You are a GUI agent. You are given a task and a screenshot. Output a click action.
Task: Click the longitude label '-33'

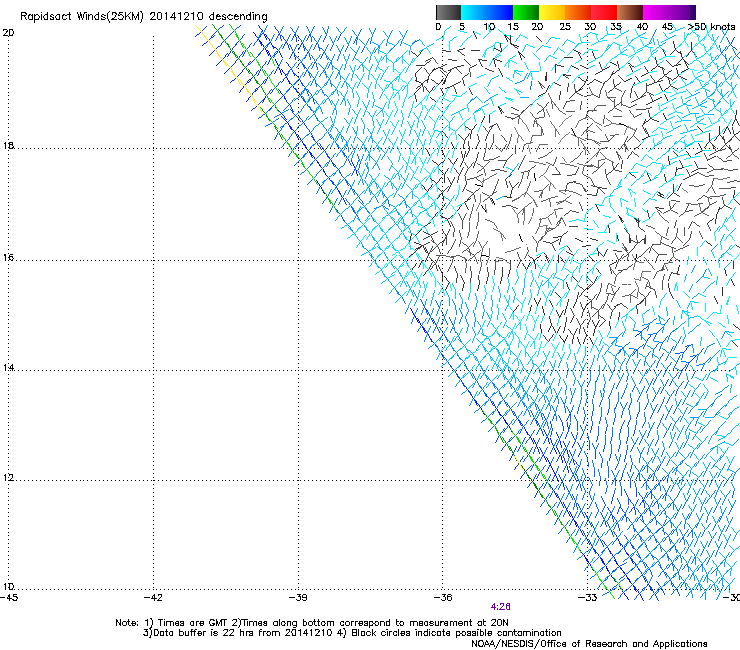[588, 598]
